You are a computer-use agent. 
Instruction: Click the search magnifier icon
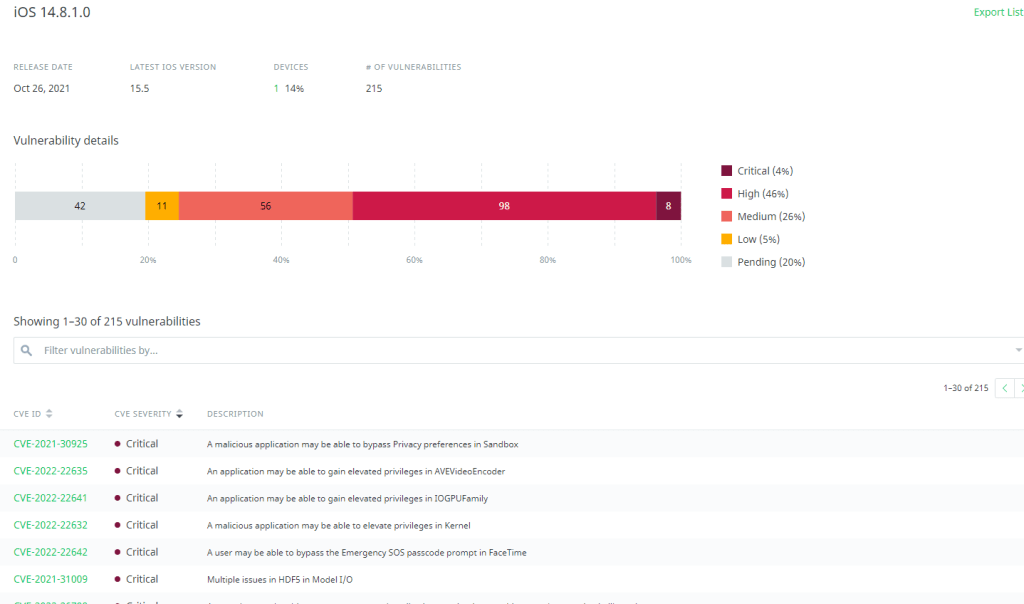coord(26,350)
